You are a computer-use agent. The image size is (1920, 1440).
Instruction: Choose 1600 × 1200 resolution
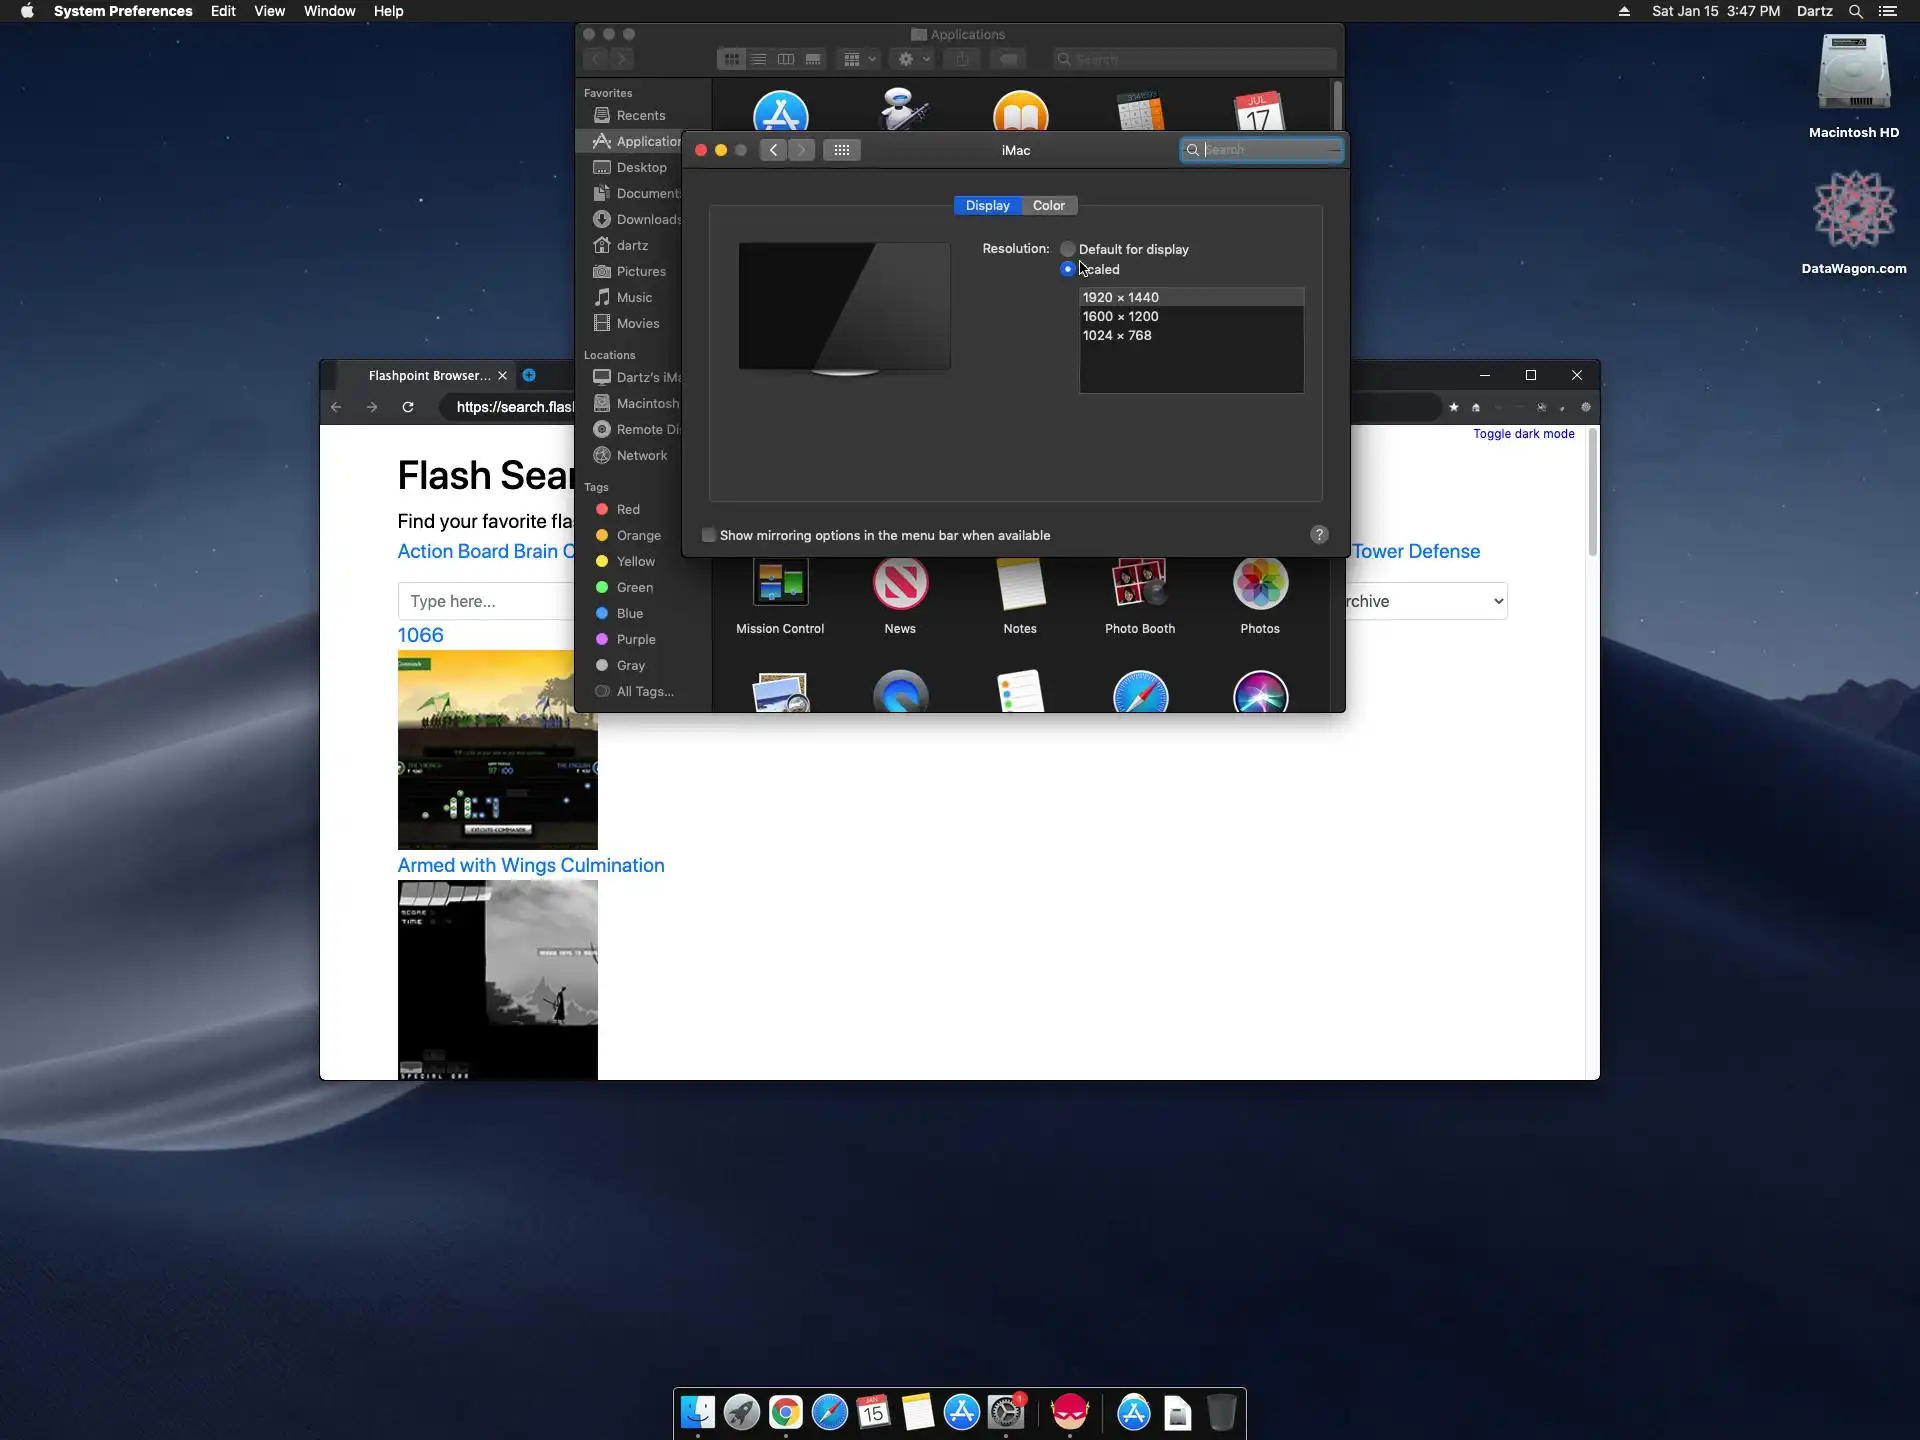pyautogui.click(x=1120, y=316)
